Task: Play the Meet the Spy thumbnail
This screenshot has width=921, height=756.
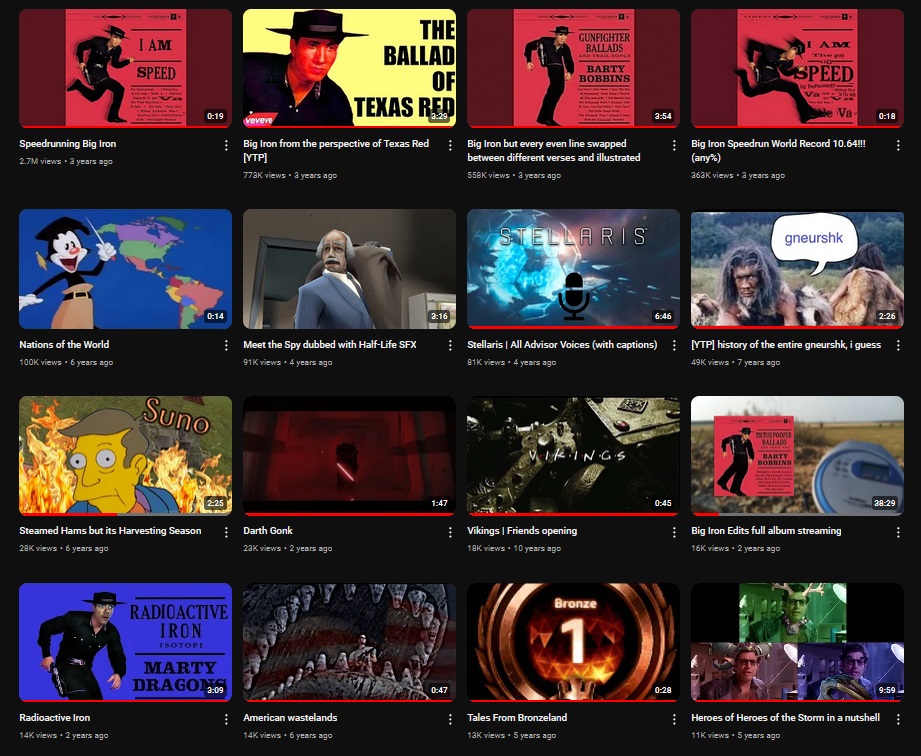Action: coord(349,268)
